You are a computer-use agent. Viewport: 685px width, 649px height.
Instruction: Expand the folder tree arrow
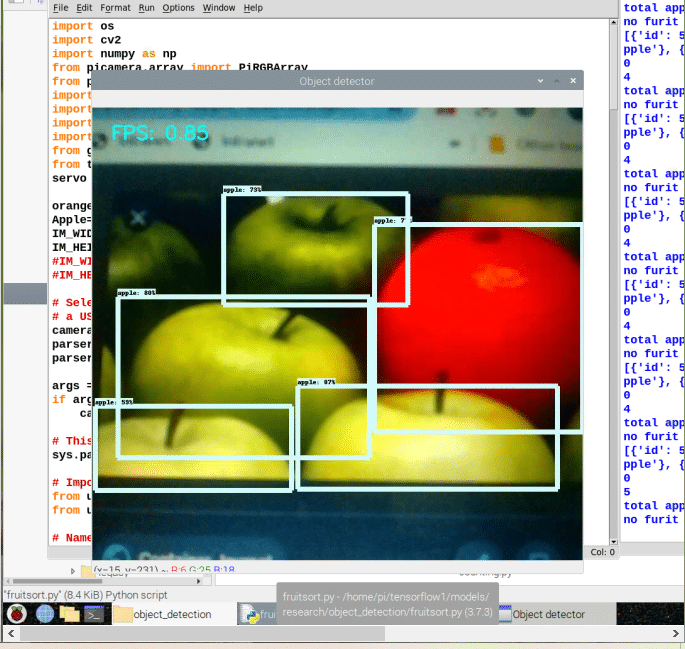click(x=72, y=571)
